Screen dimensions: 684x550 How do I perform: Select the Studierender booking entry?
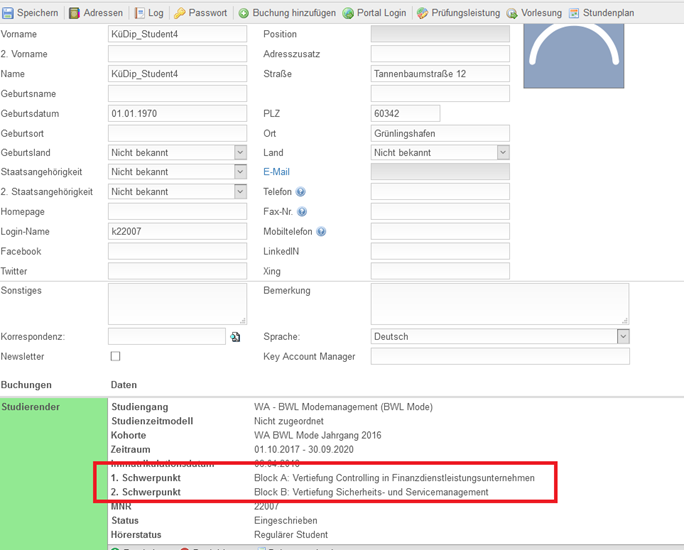31,407
